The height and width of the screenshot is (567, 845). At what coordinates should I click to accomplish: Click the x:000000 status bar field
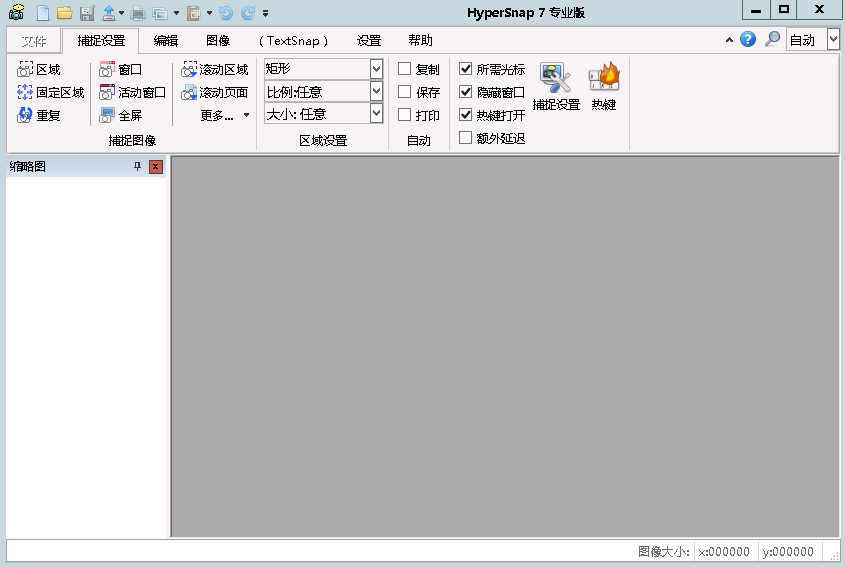[724, 551]
